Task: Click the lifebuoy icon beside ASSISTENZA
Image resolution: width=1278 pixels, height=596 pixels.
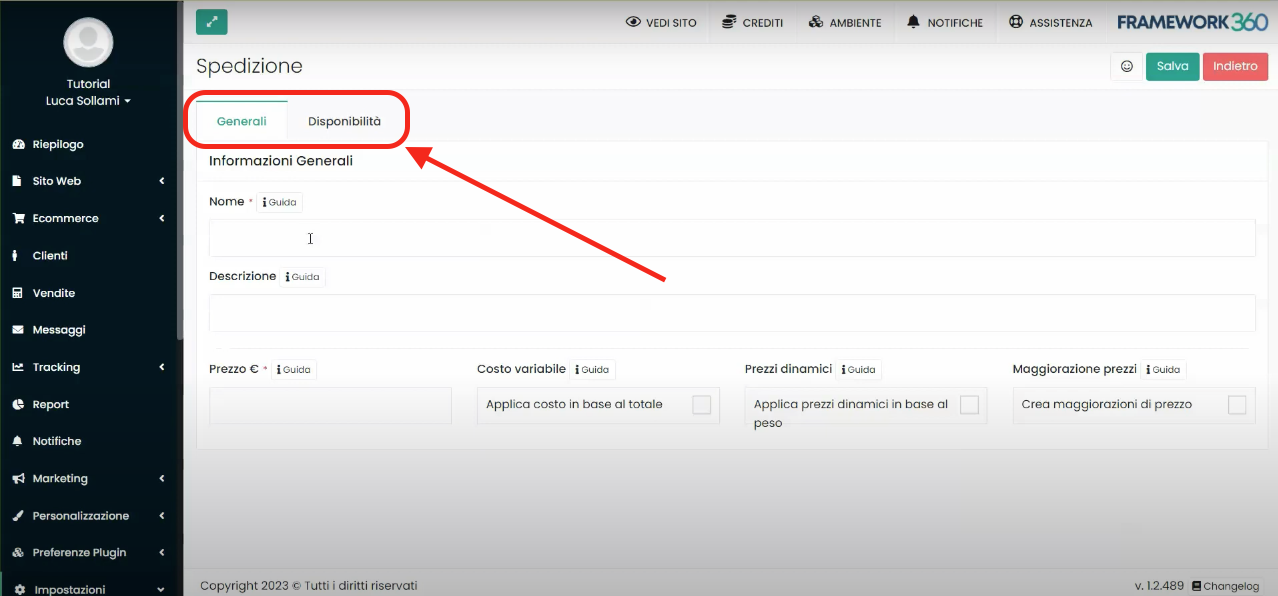Action: click(1016, 22)
